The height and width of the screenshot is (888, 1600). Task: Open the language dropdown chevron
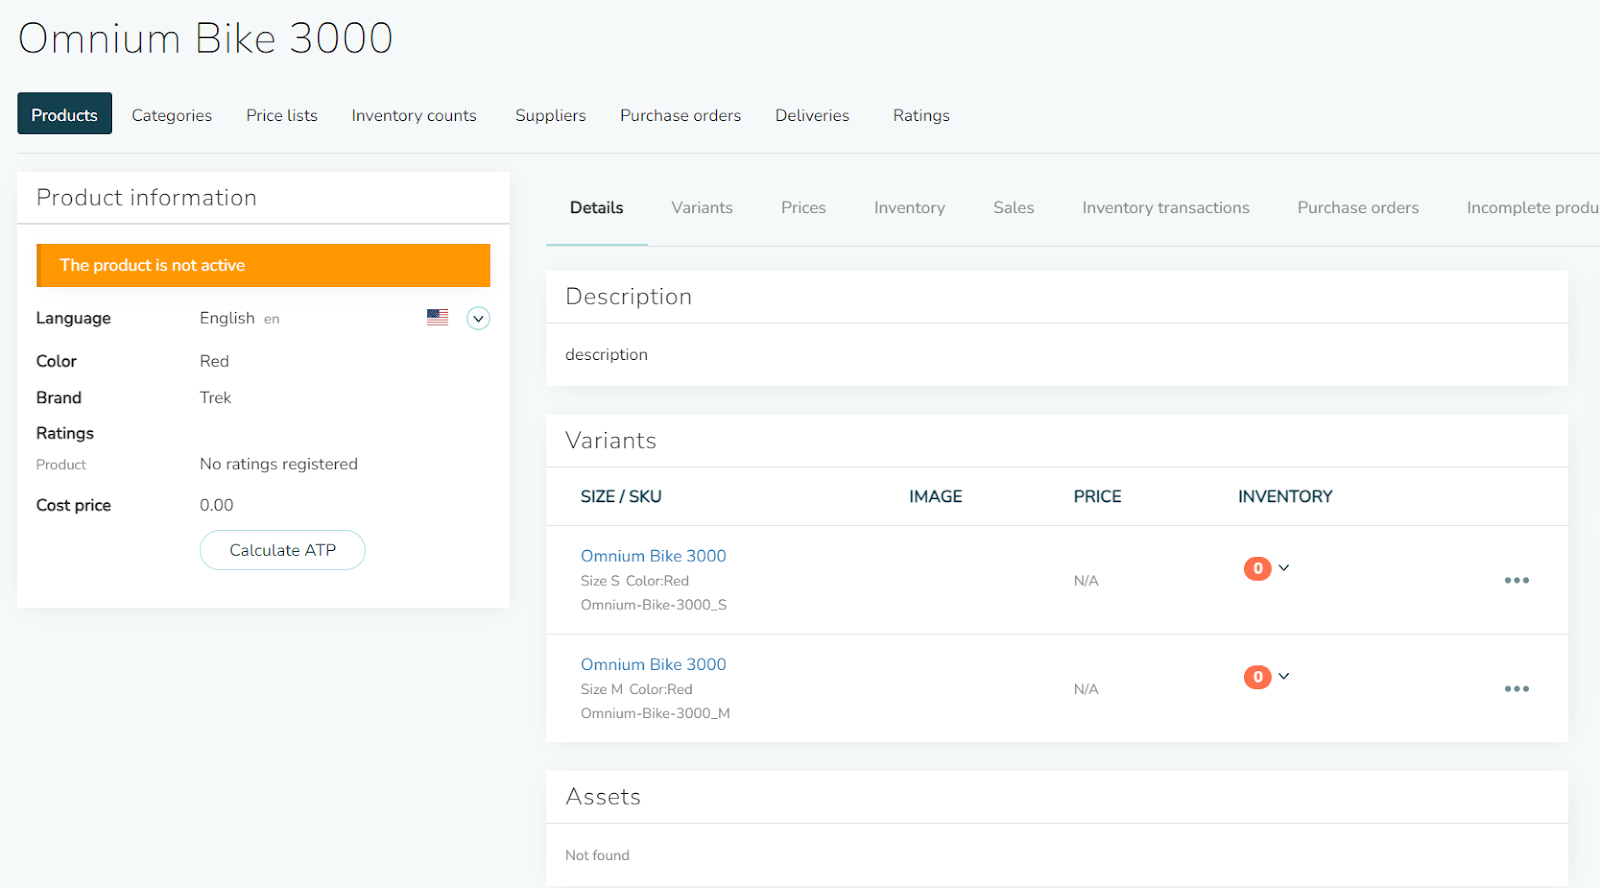click(478, 318)
